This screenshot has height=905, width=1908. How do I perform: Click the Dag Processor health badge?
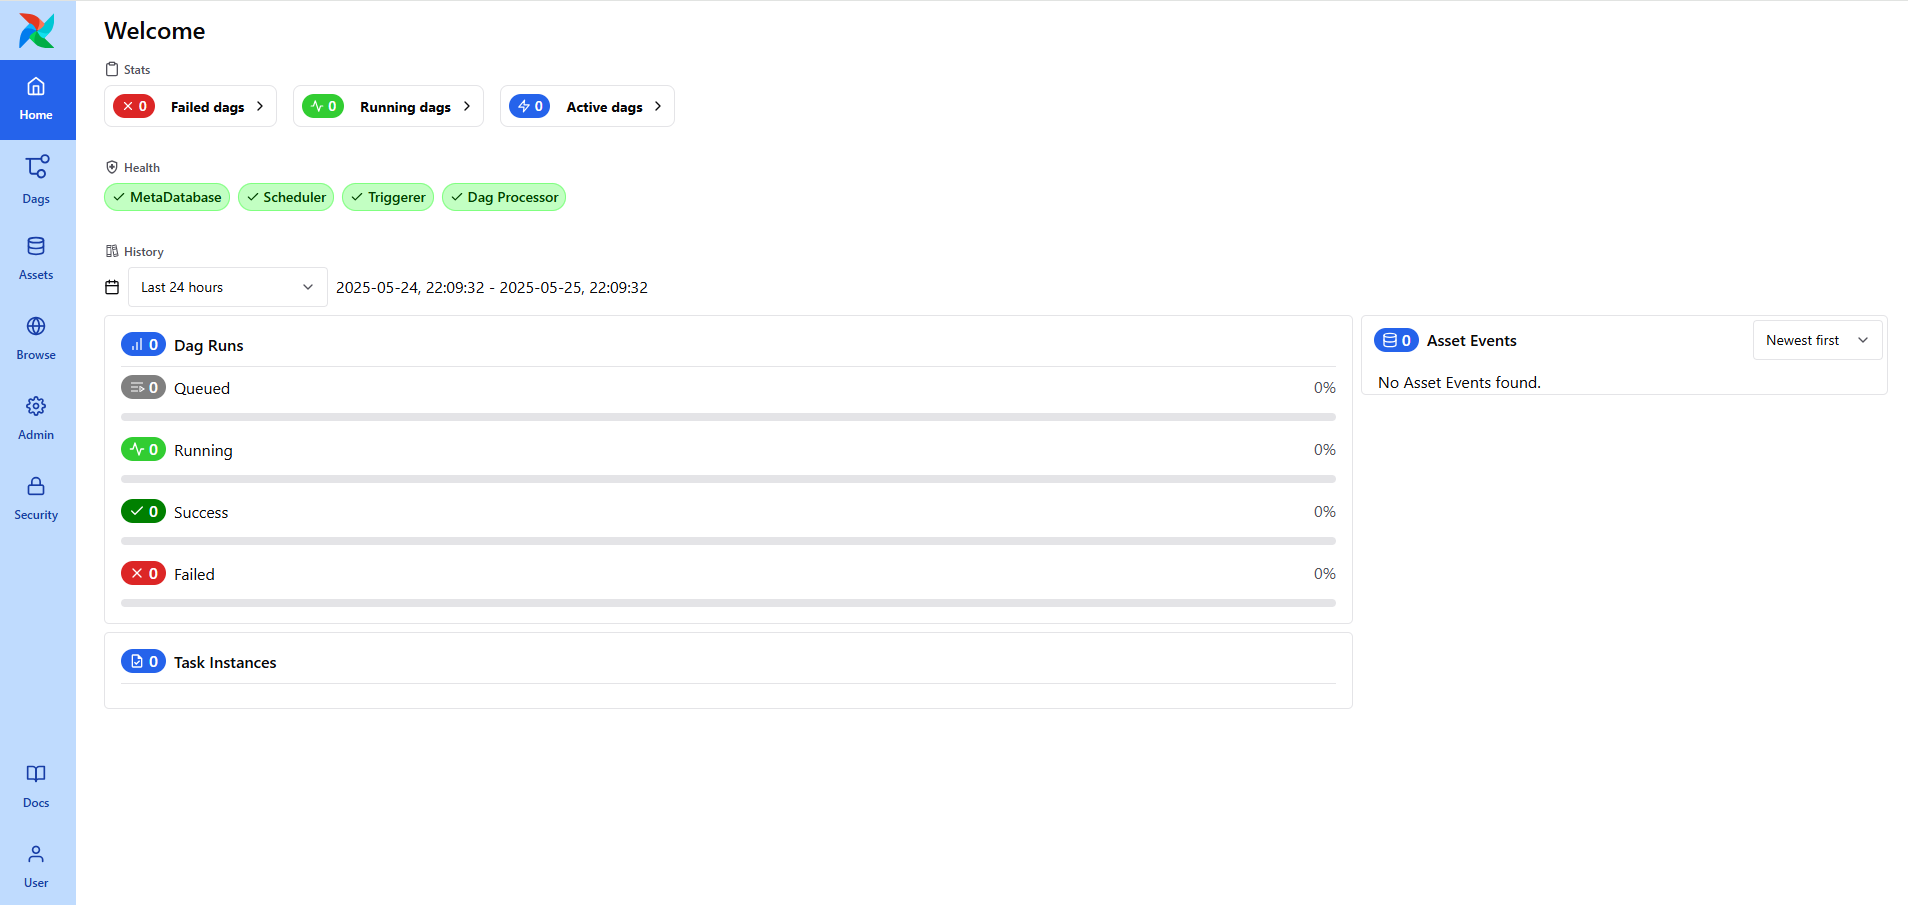coord(504,197)
